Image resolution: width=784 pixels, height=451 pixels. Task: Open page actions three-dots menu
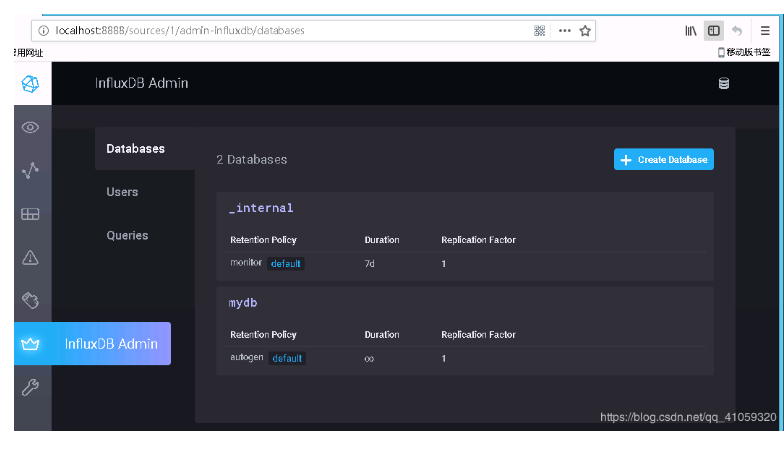pos(564,31)
